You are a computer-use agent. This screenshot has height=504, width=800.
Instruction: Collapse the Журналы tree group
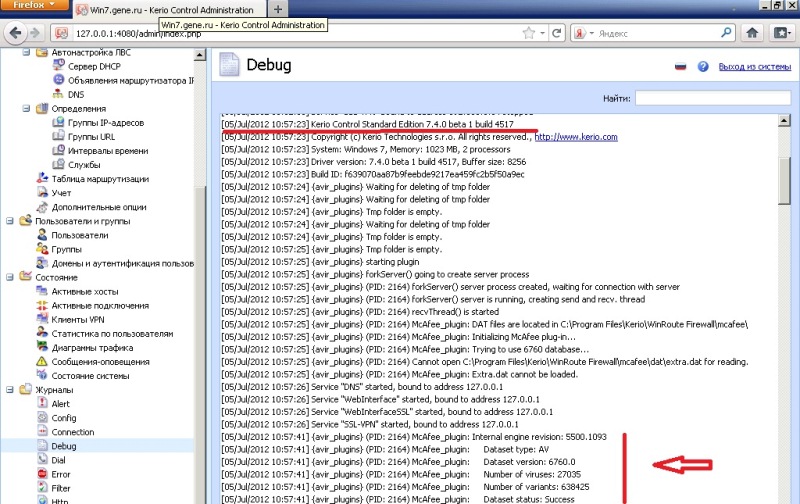(10, 390)
